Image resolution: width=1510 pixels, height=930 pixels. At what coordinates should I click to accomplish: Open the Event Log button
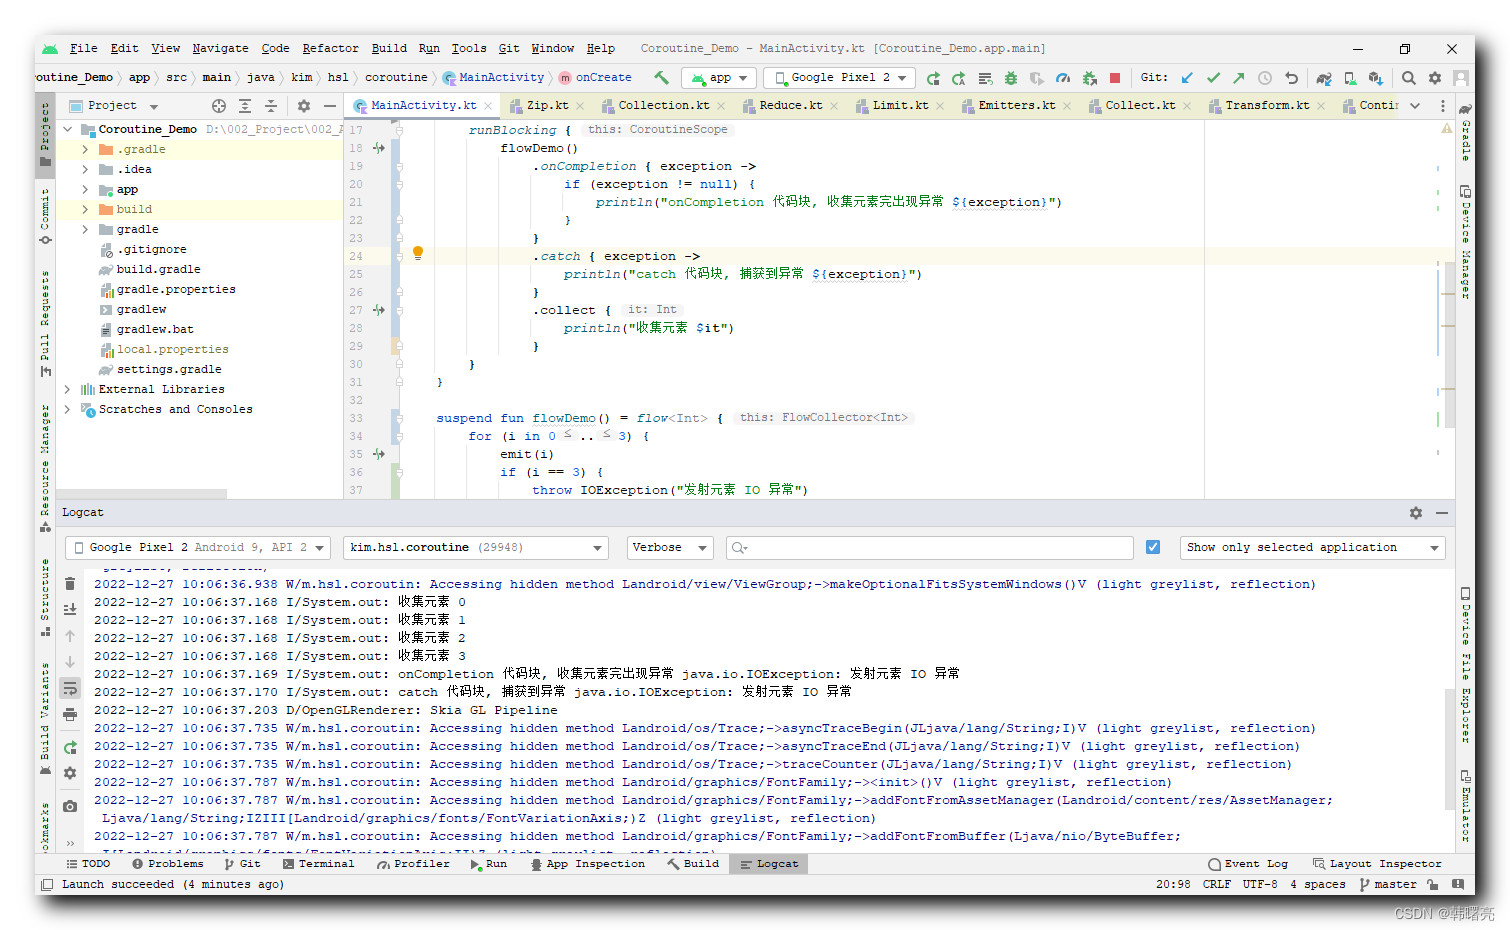tap(1248, 864)
